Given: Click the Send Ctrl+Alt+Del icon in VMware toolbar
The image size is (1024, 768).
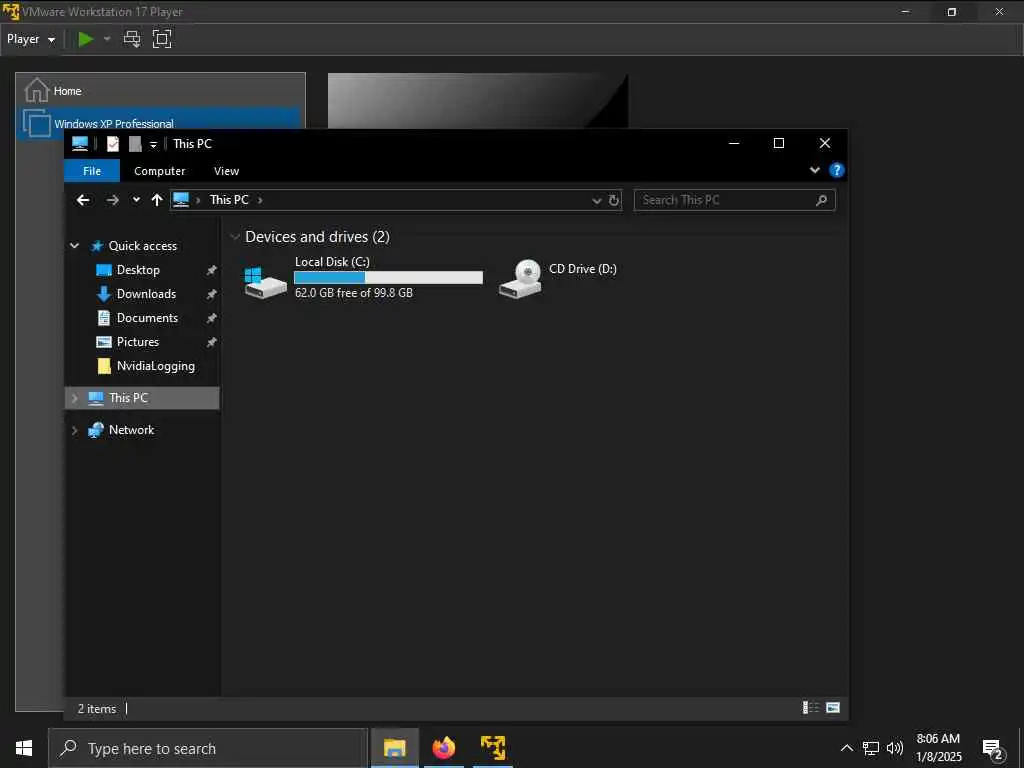Looking at the screenshot, I should 132,39.
